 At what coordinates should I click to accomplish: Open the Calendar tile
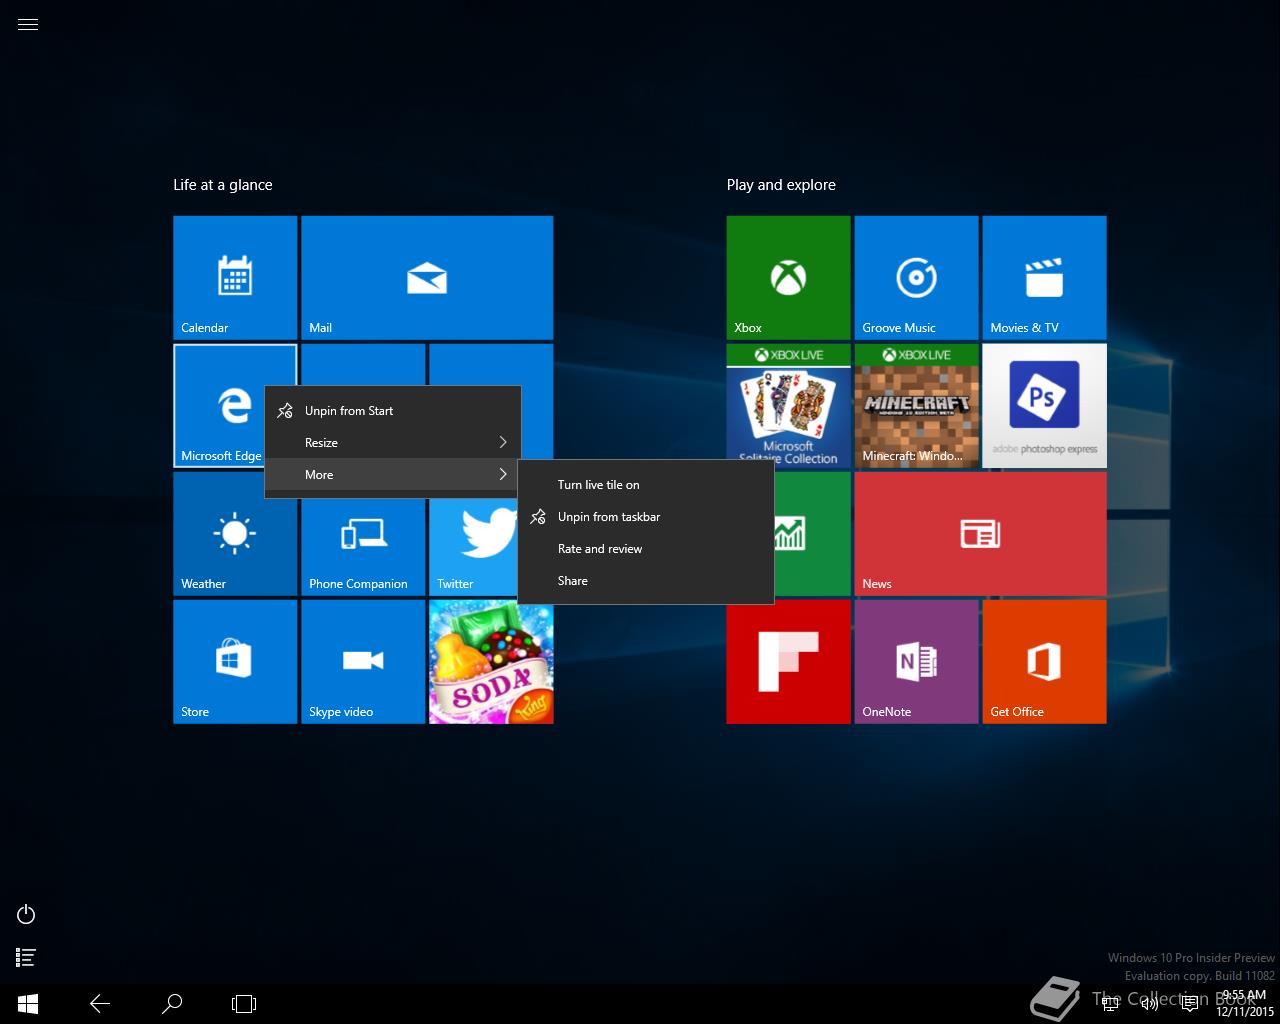[235, 278]
